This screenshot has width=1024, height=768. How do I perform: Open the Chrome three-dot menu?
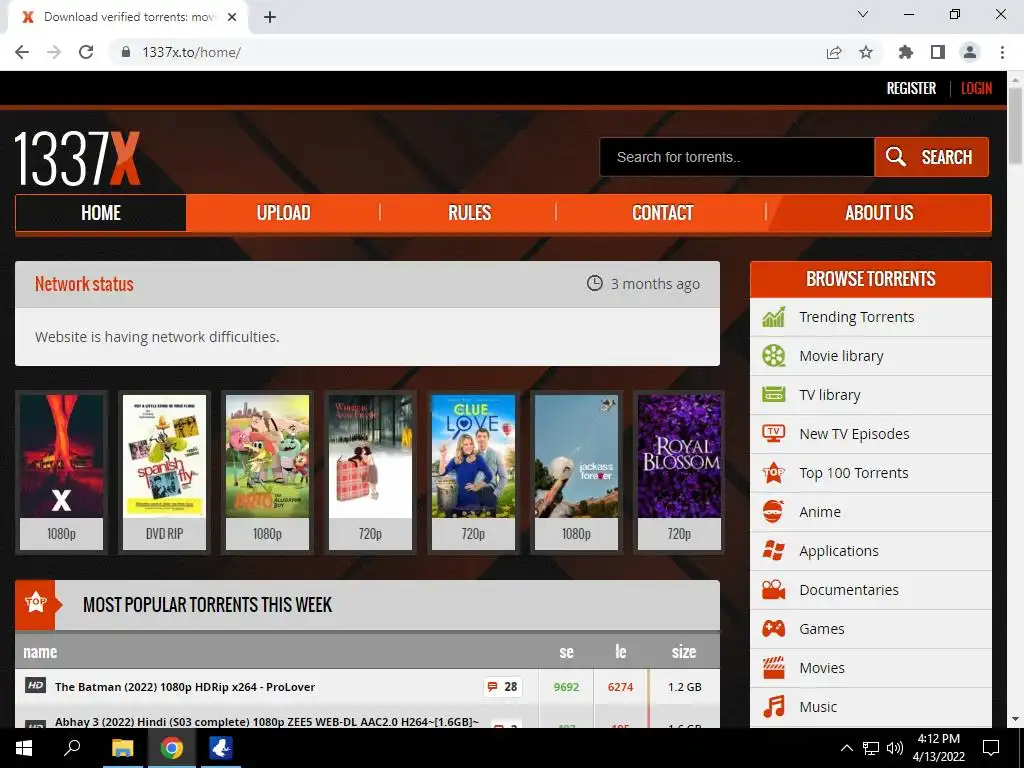1002,52
